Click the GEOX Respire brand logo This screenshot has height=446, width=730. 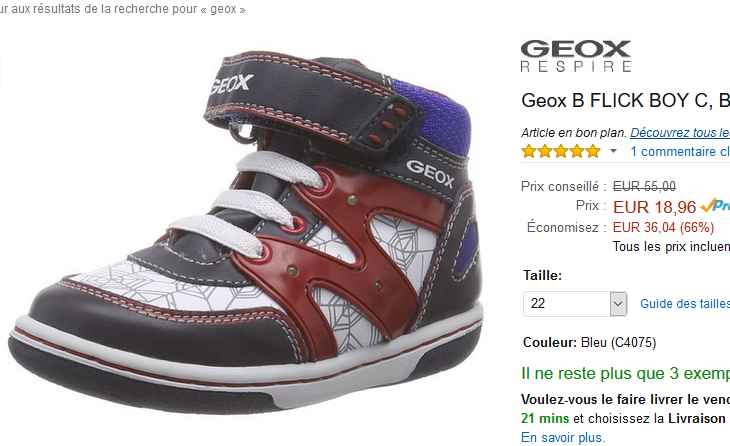coord(576,56)
